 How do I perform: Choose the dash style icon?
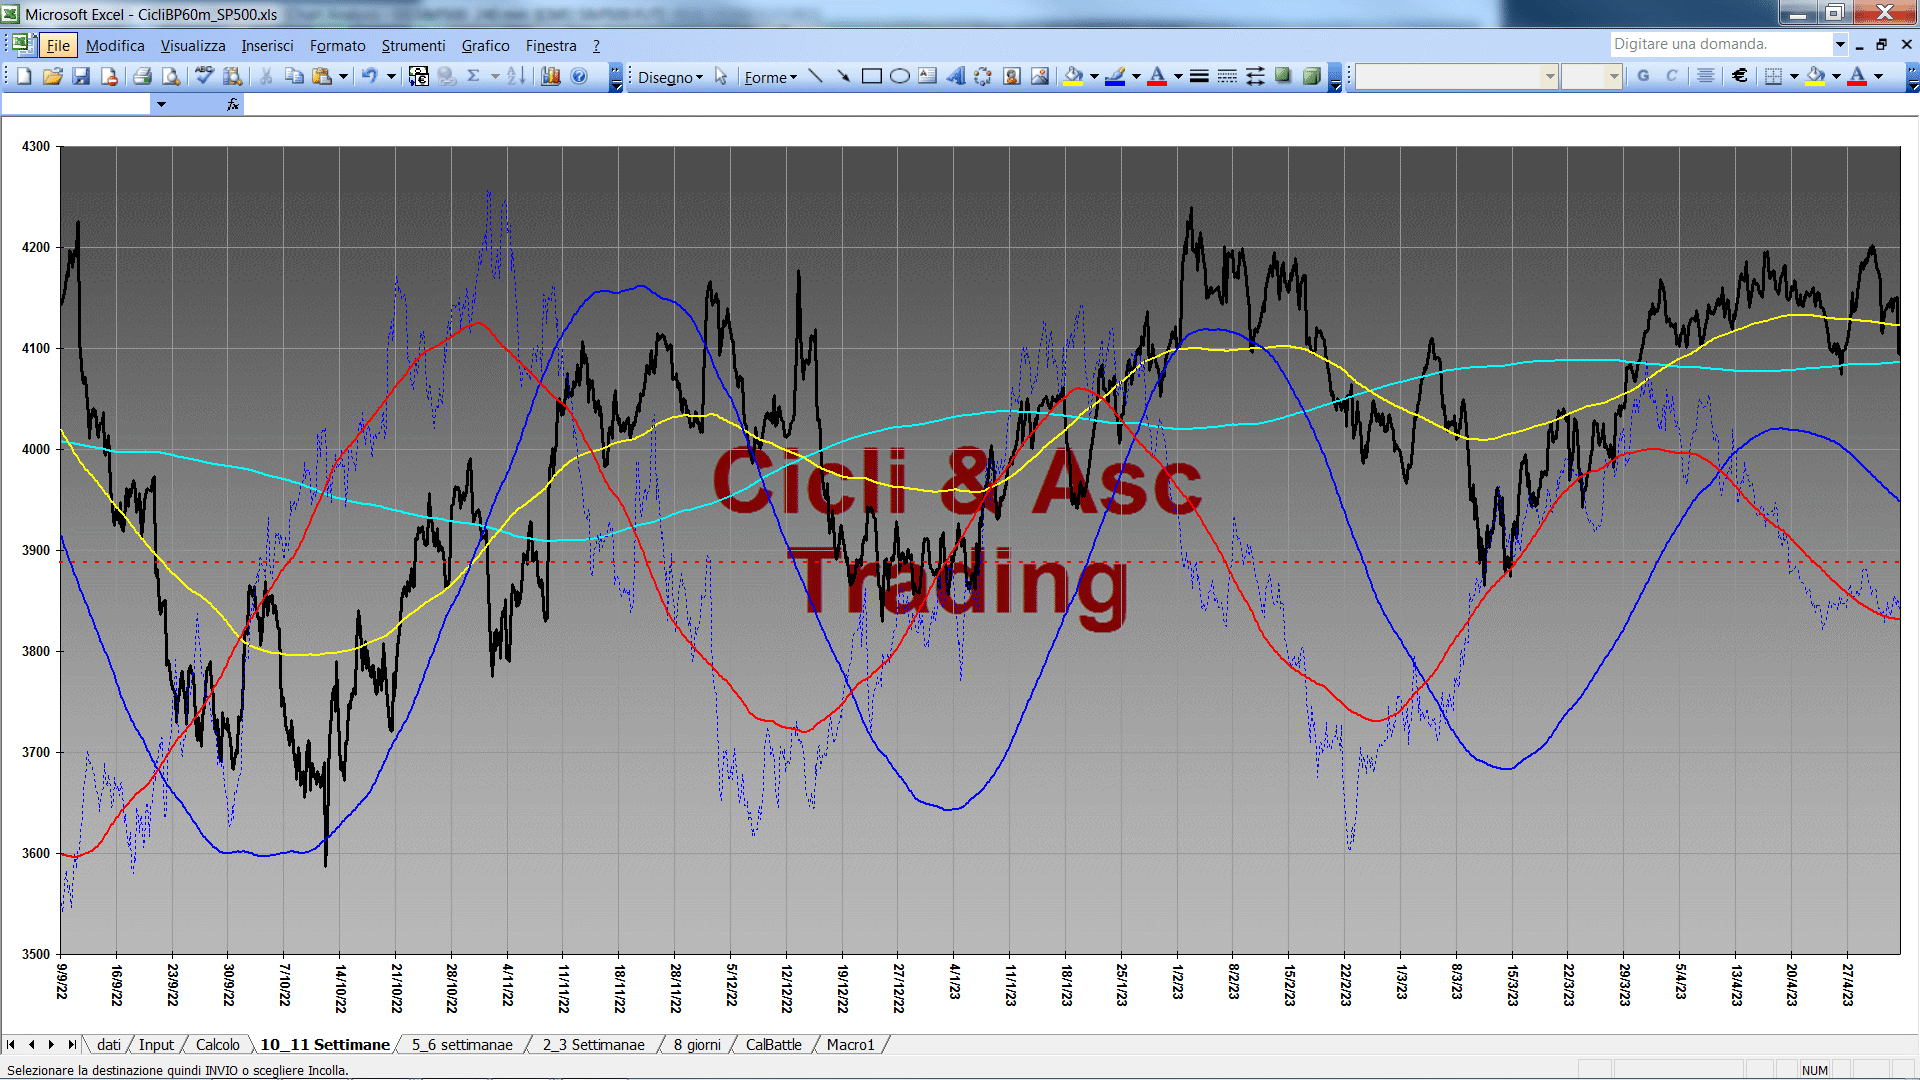(1227, 76)
